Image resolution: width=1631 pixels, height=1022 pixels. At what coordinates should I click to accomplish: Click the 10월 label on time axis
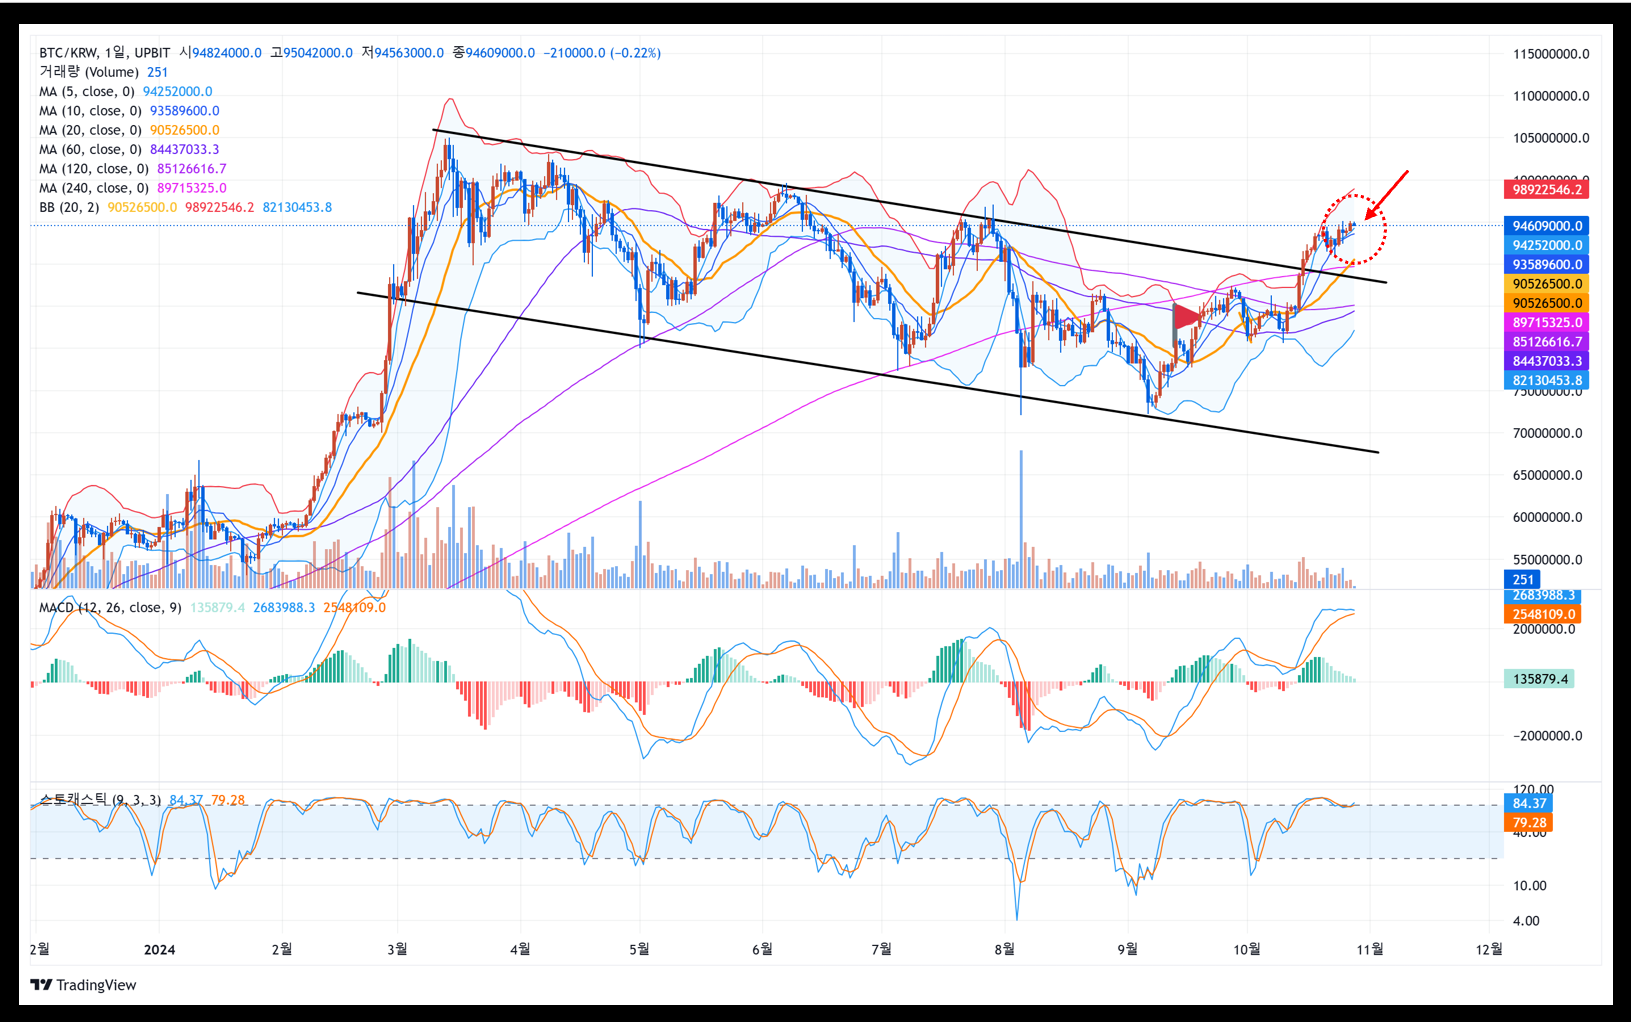(x=1247, y=949)
